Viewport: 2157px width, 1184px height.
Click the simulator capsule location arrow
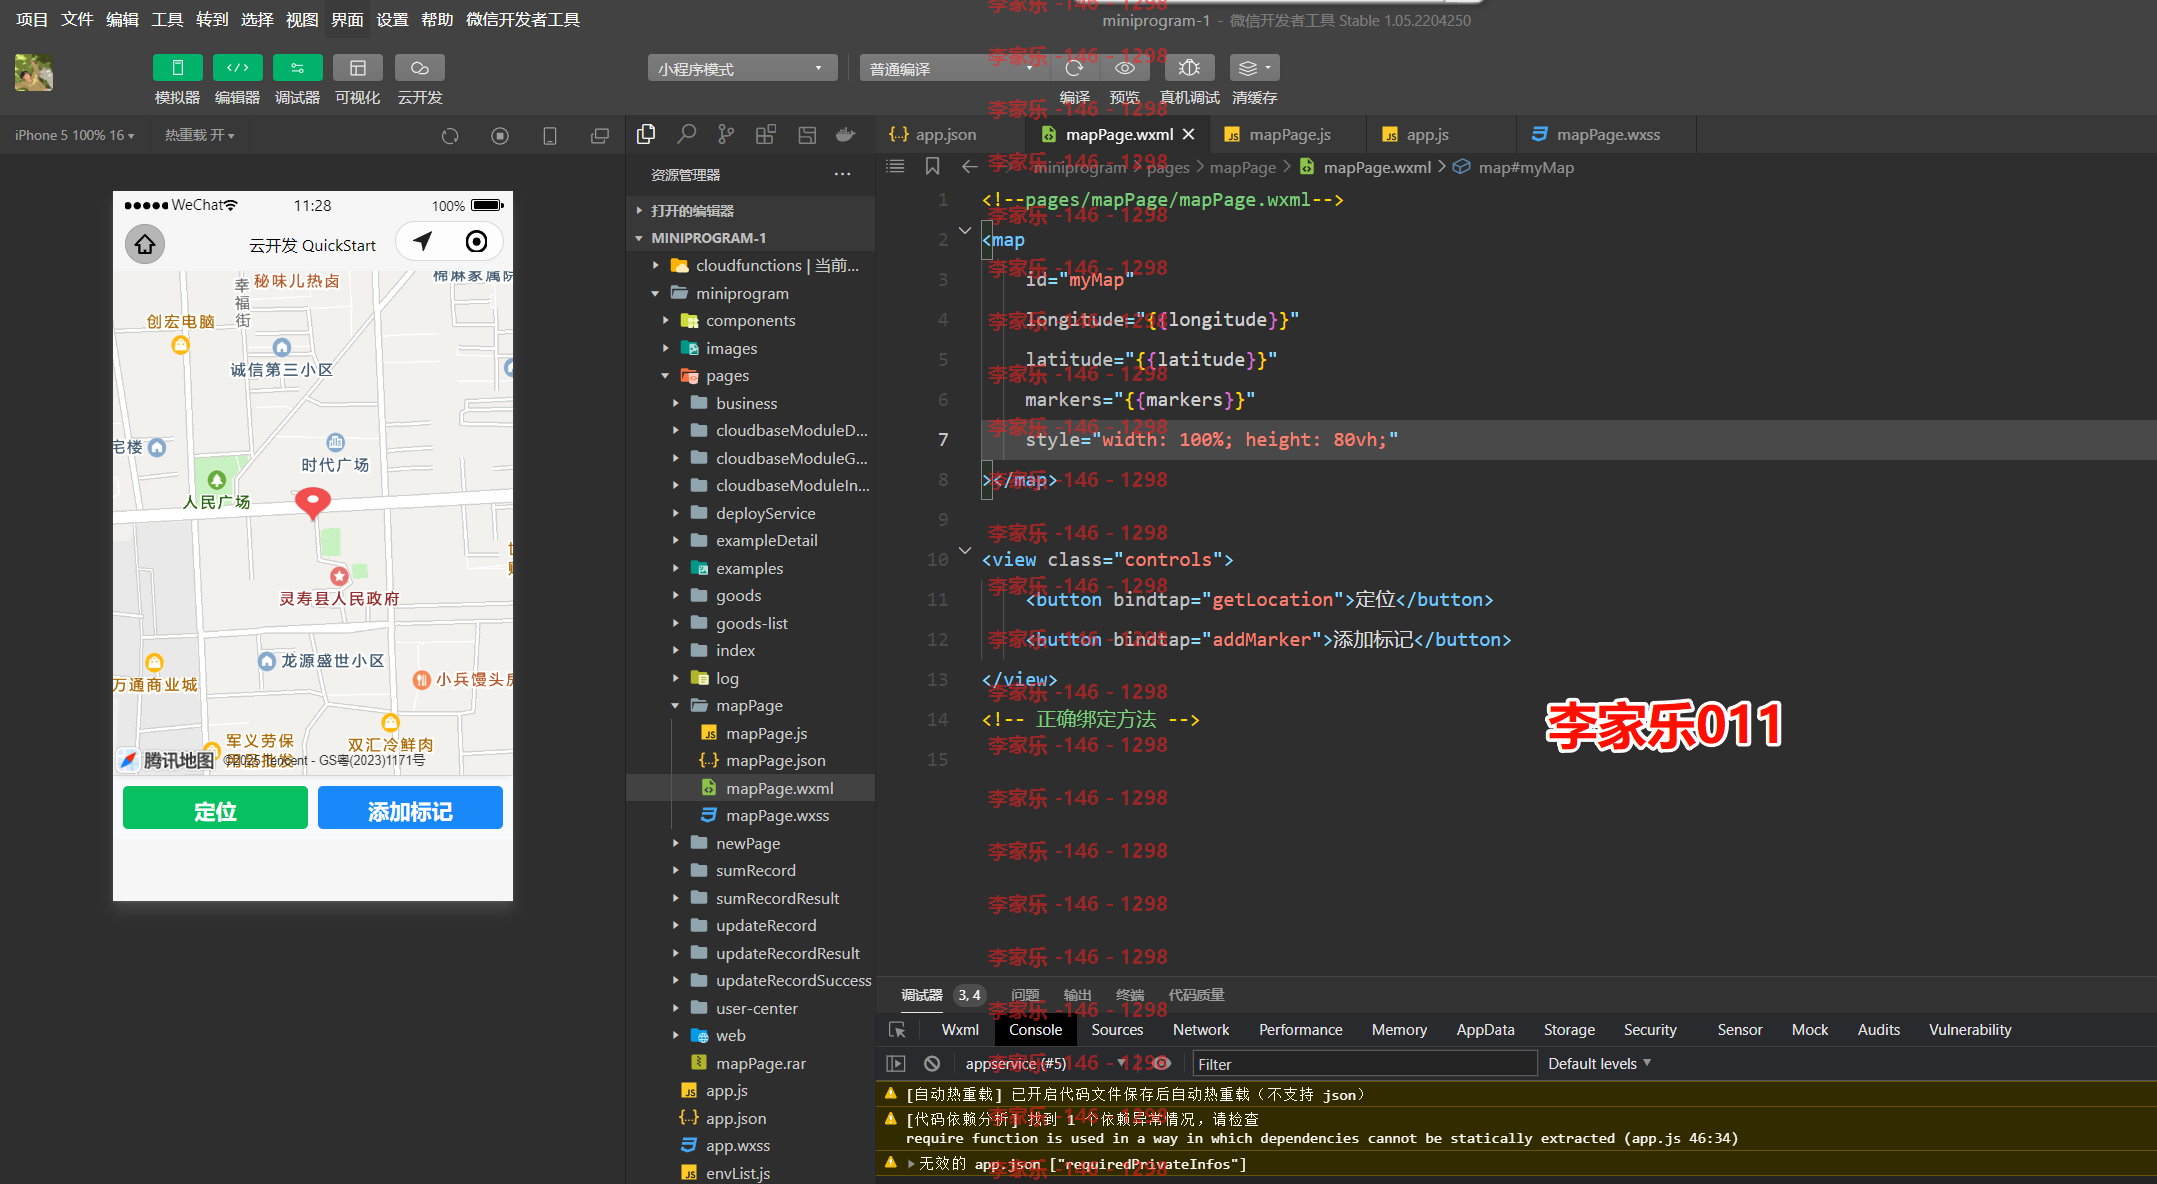[423, 241]
